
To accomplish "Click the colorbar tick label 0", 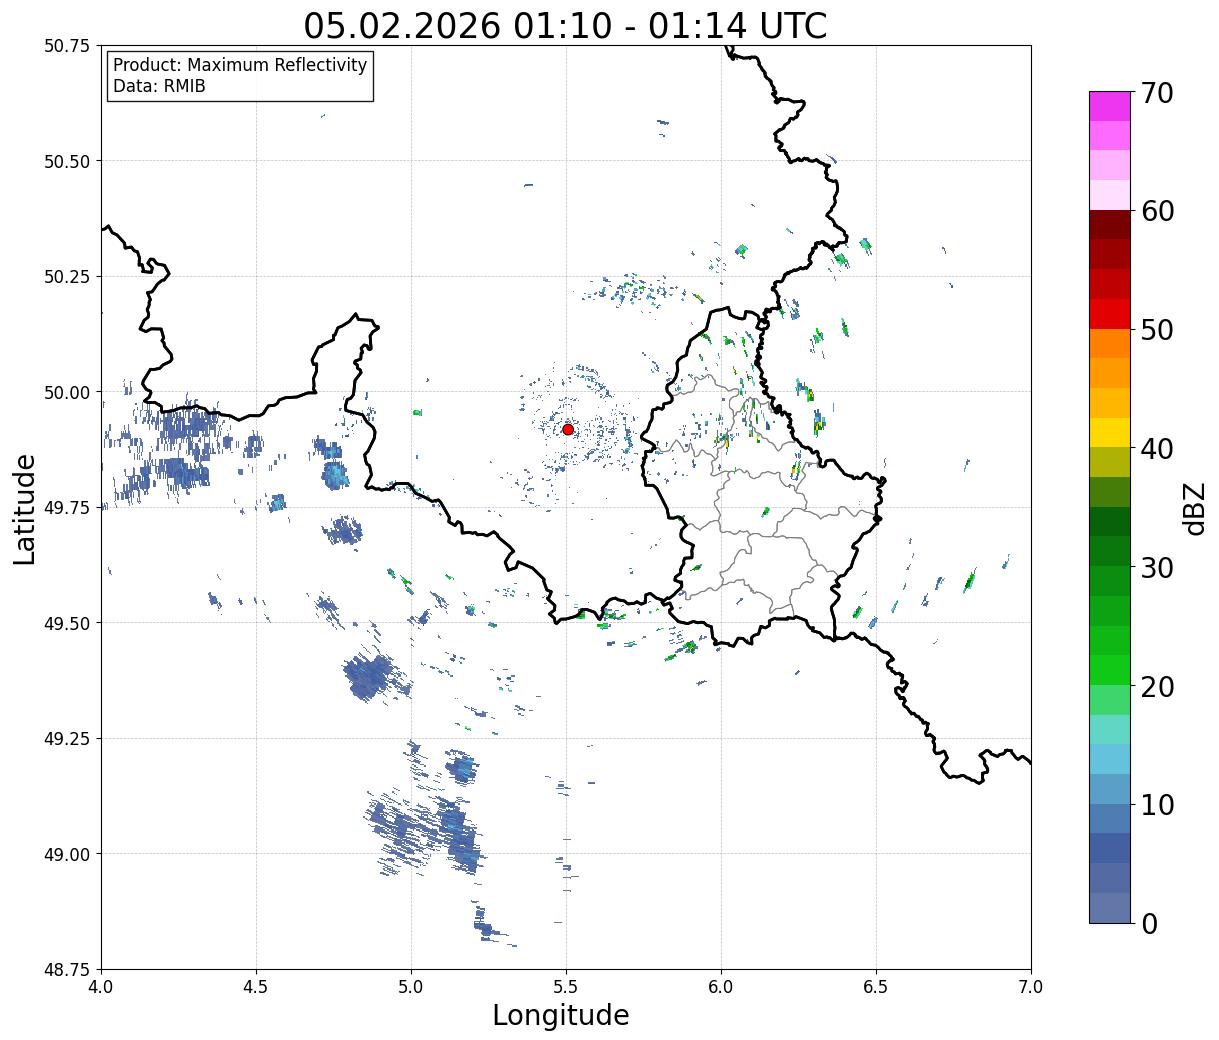I will 1149,923.
